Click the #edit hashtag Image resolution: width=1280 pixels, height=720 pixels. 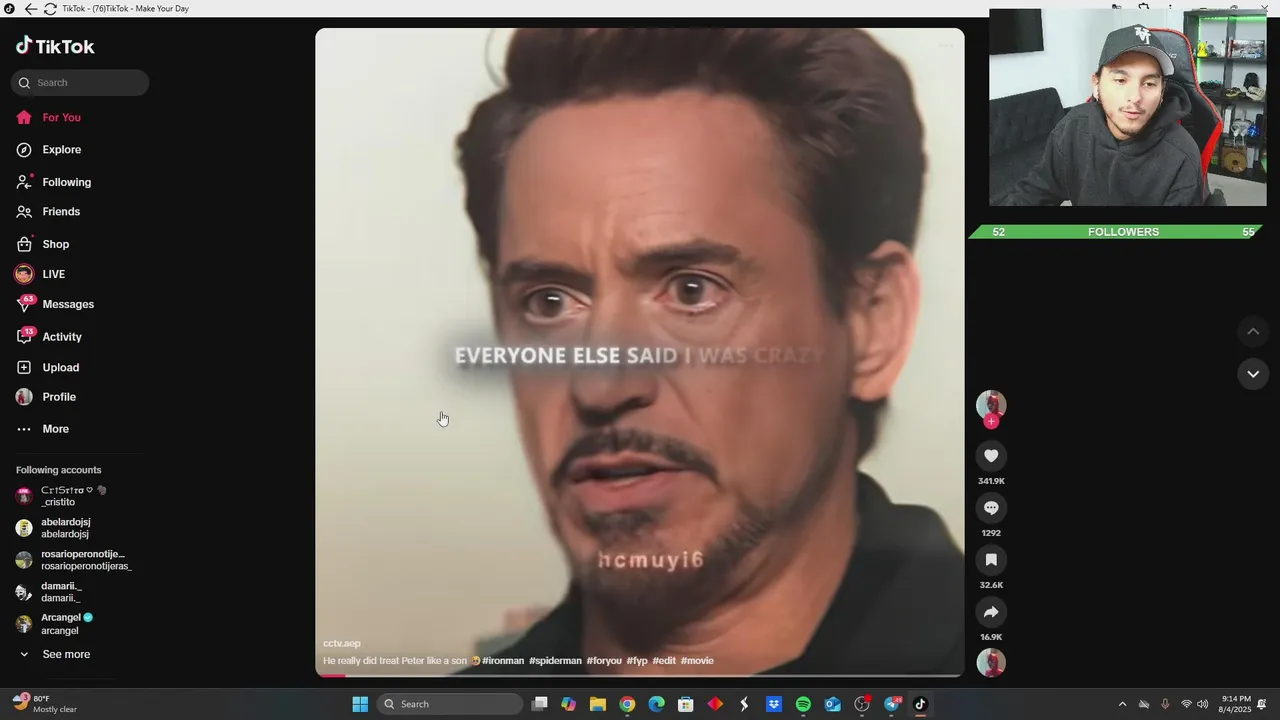coord(664,661)
